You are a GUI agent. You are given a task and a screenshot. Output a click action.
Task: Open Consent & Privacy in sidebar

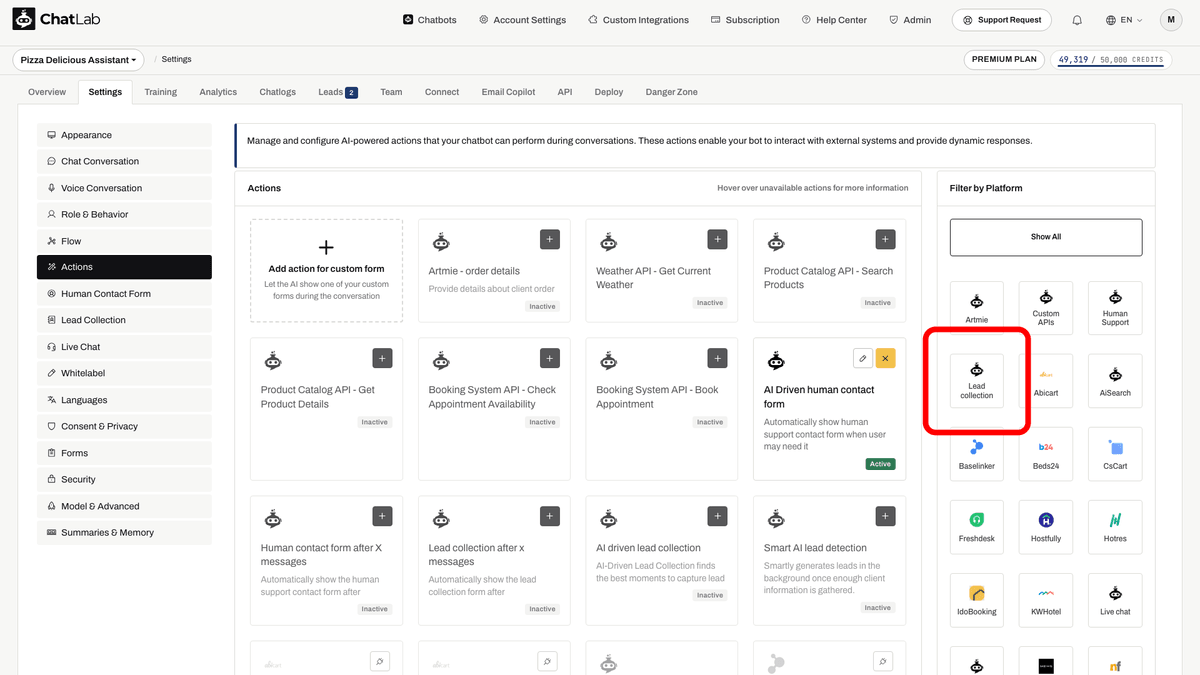point(124,426)
